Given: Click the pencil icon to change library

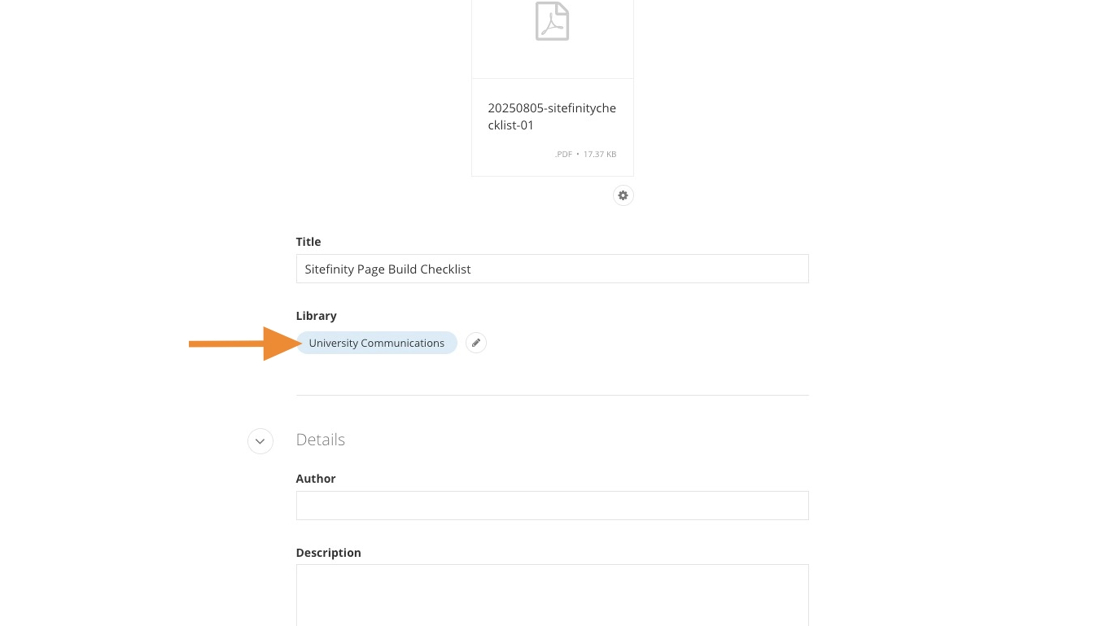Looking at the screenshot, I should (x=476, y=343).
